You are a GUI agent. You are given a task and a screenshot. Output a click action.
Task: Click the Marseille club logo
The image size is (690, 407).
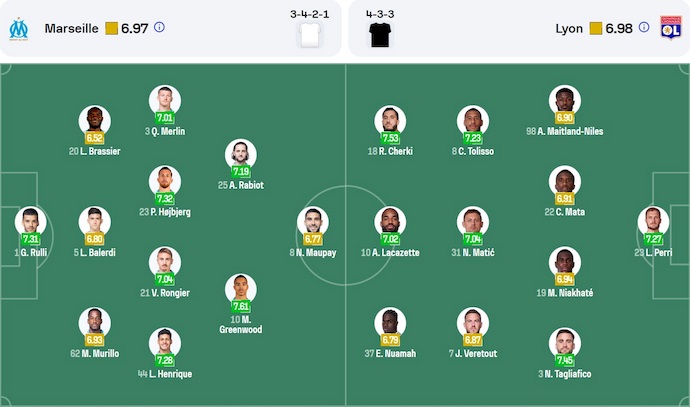pos(18,28)
